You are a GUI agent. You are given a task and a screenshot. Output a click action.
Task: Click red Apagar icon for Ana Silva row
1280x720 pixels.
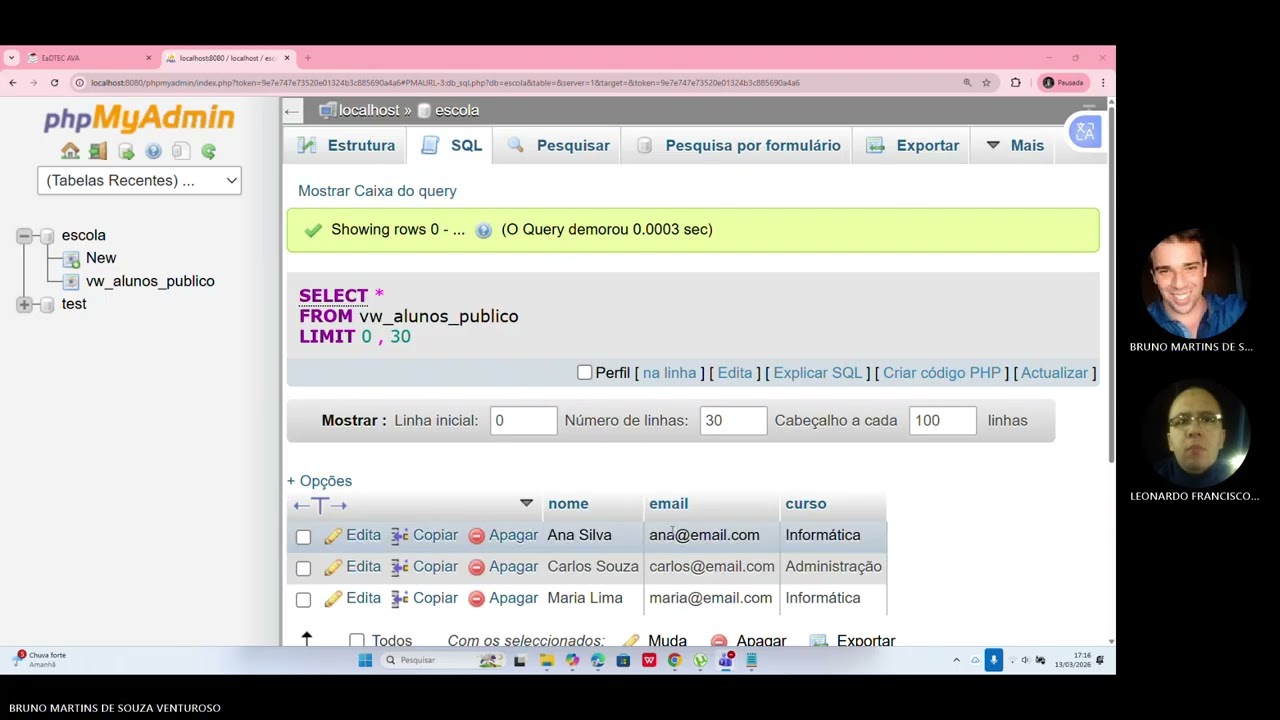pos(477,536)
